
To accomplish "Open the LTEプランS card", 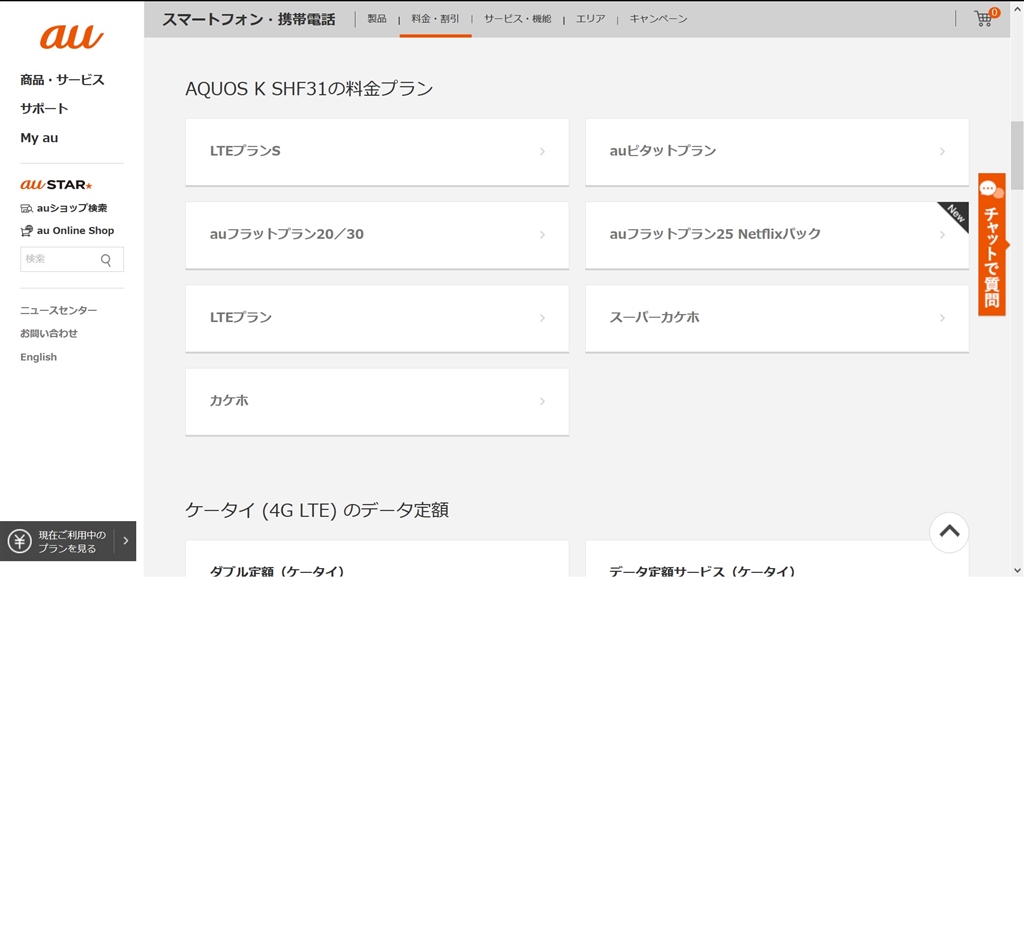I will coord(377,152).
